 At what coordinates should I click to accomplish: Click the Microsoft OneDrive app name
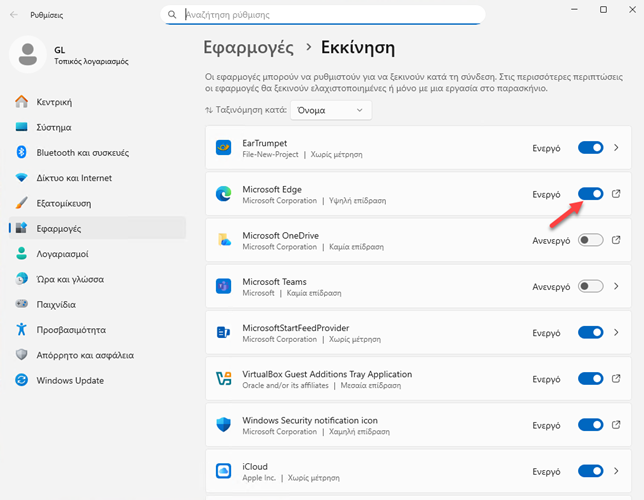281,236
